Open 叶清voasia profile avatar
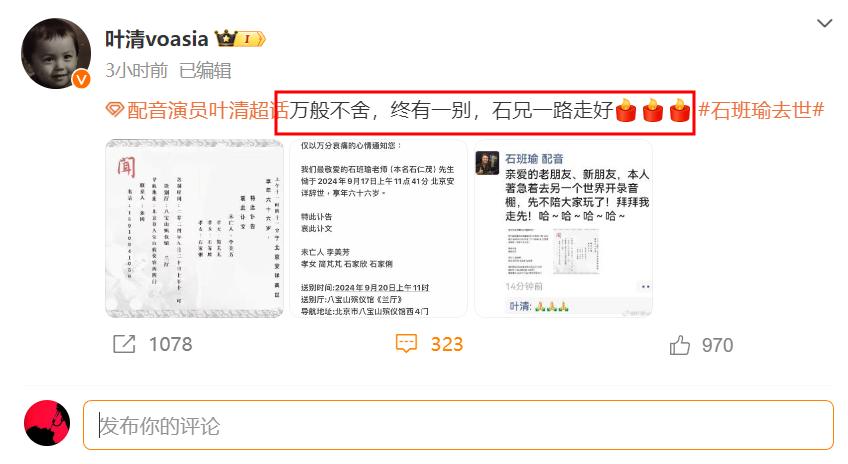848x464 pixels. click(x=56, y=53)
